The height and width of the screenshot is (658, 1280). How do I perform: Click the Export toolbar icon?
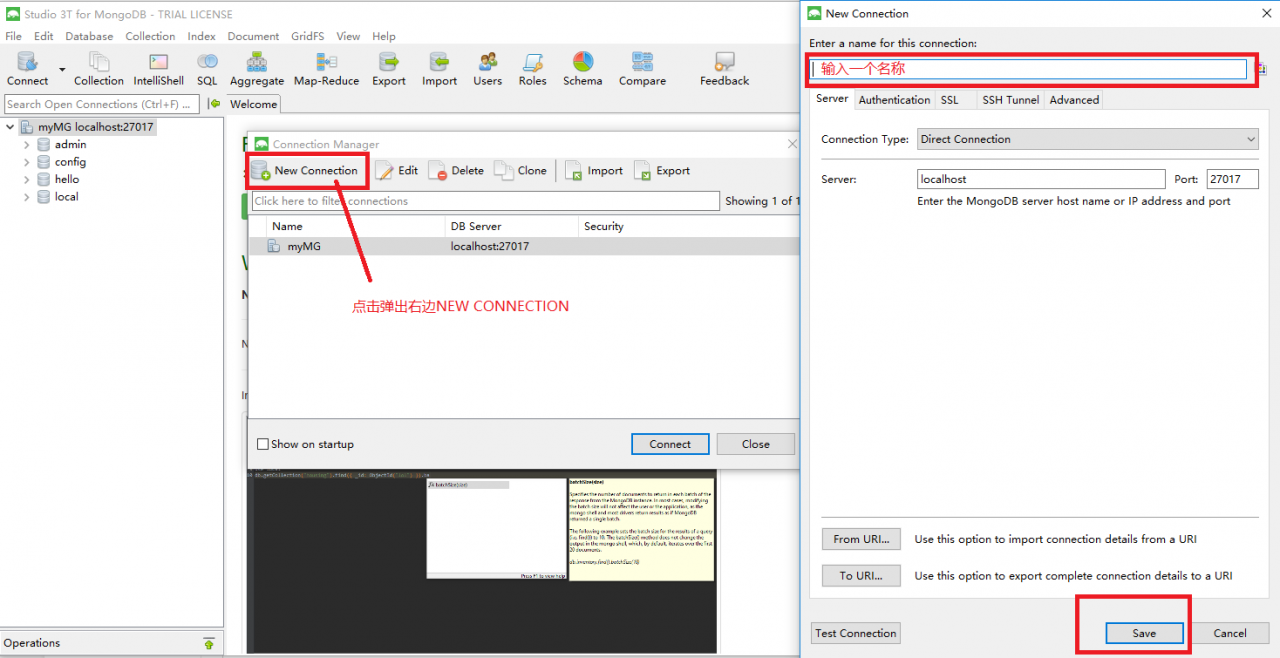pyautogui.click(x=388, y=68)
